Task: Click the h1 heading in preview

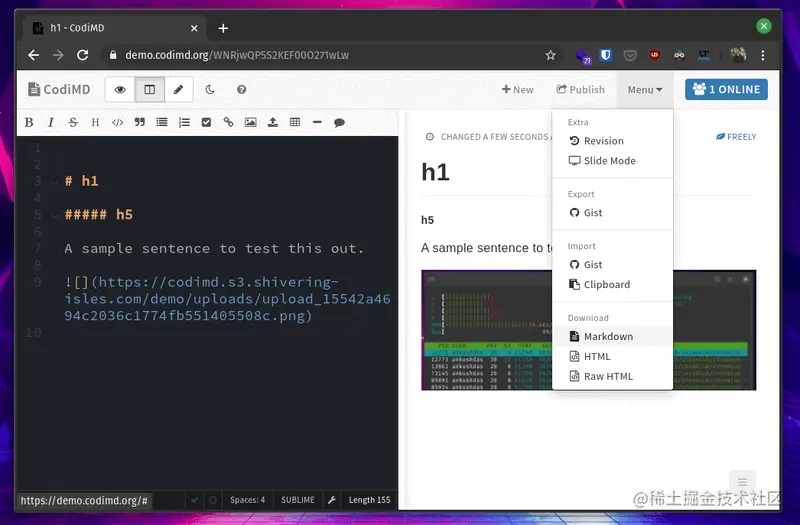Action: coord(435,172)
